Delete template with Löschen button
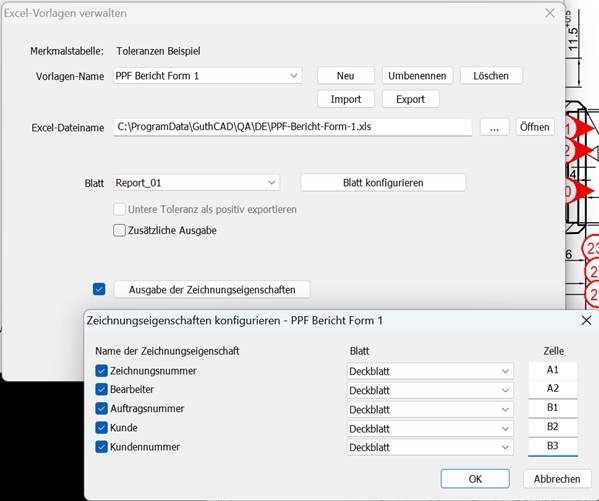599x501 pixels. click(x=491, y=76)
